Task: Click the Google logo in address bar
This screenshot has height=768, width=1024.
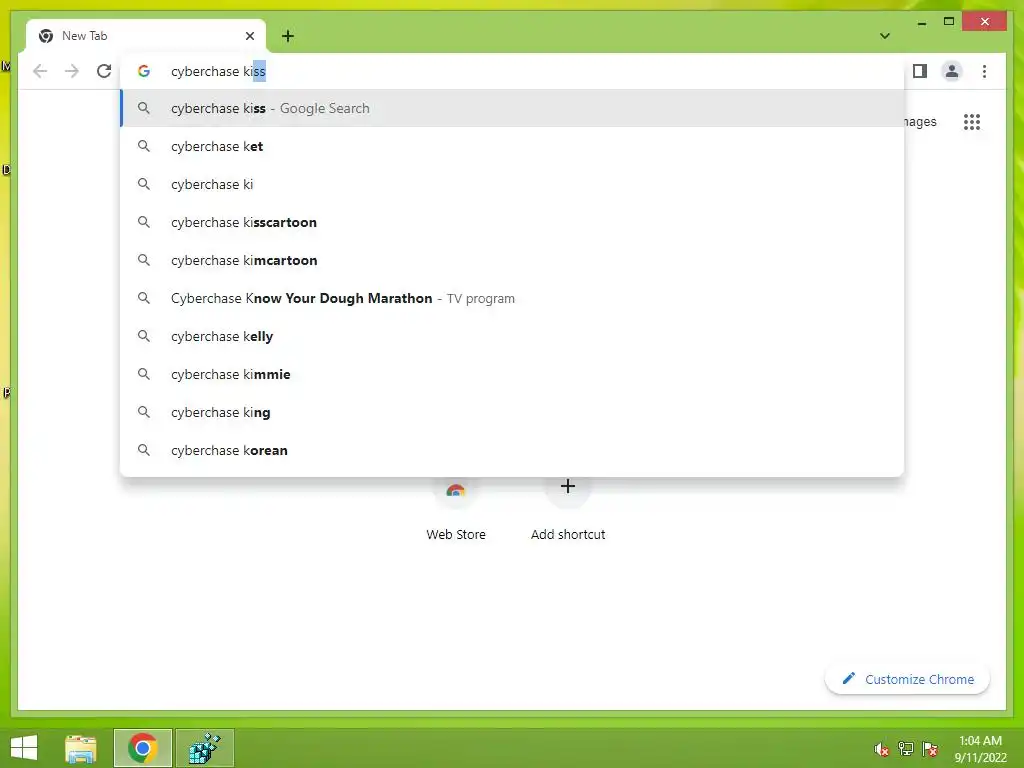Action: 144,71
